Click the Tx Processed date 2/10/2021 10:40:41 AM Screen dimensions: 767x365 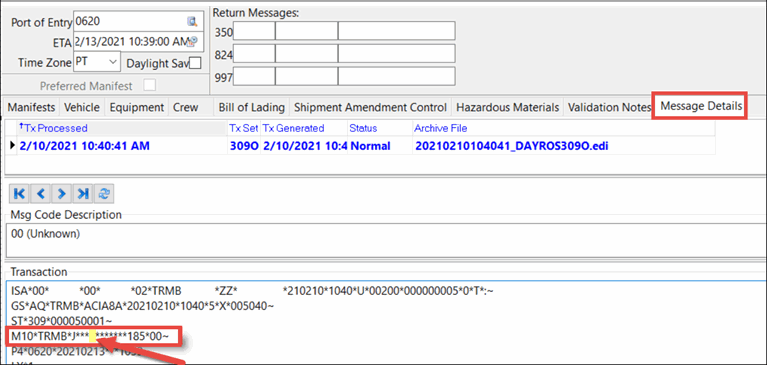(85, 146)
